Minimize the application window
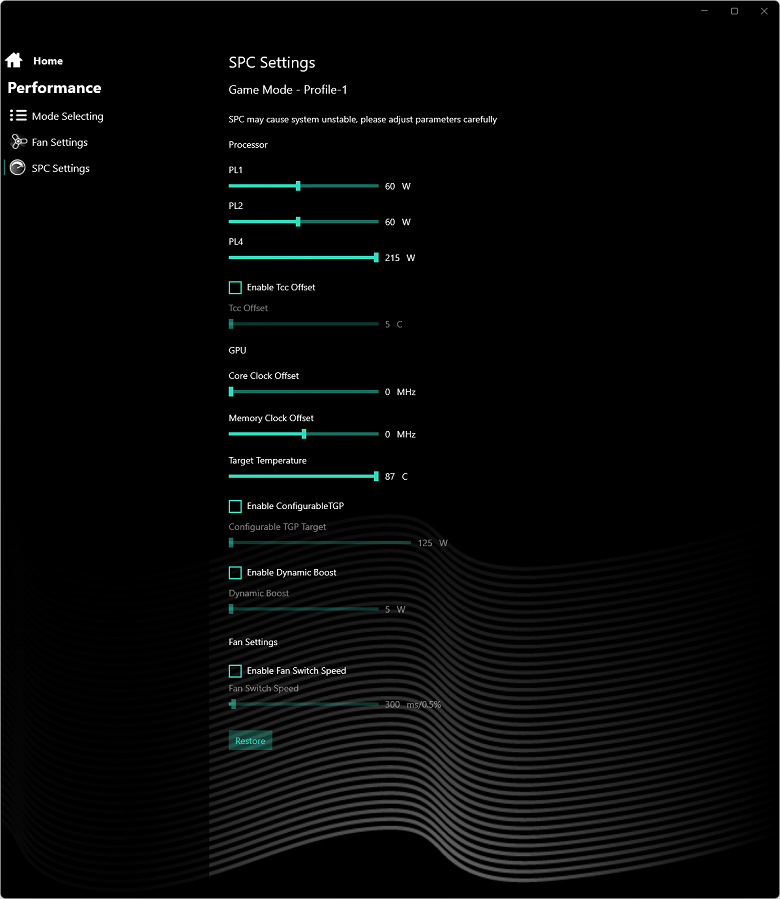This screenshot has width=780, height=899. [x=704, y=11]
